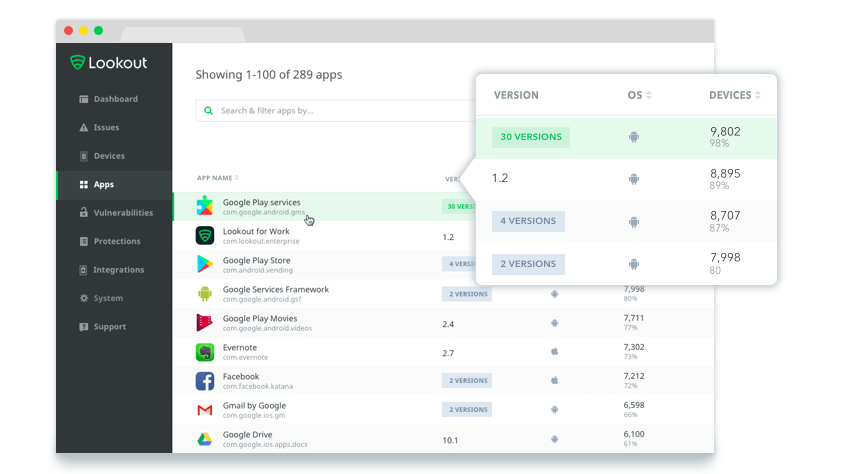Click the Support chat icon
The image size is (844, 474).
(83, 327)
